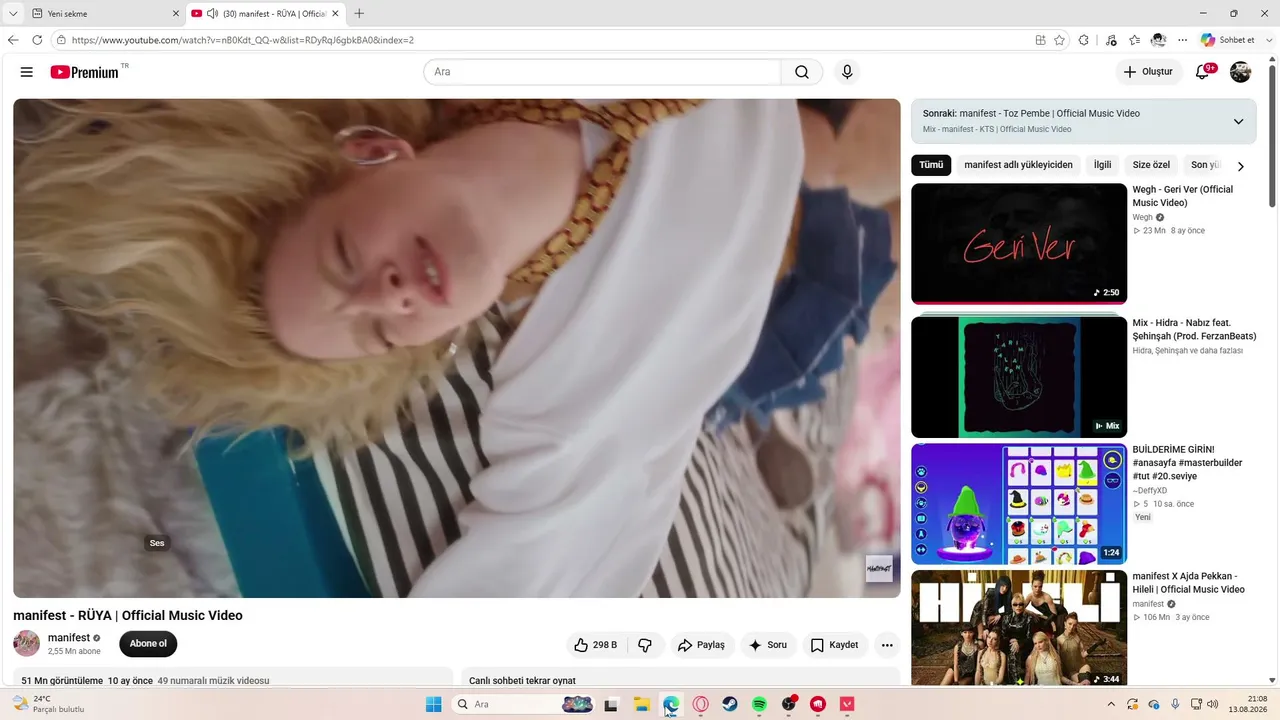Open the YouTube account avatar menu

coord(1240,72)
